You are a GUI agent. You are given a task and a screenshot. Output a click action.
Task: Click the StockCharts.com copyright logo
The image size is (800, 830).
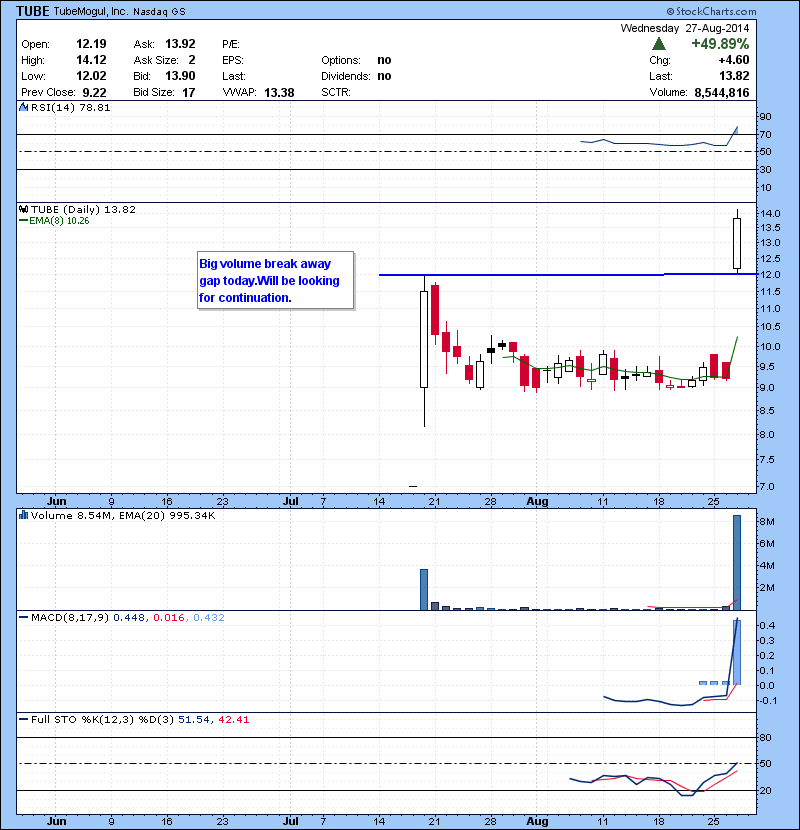pos(711,11)
